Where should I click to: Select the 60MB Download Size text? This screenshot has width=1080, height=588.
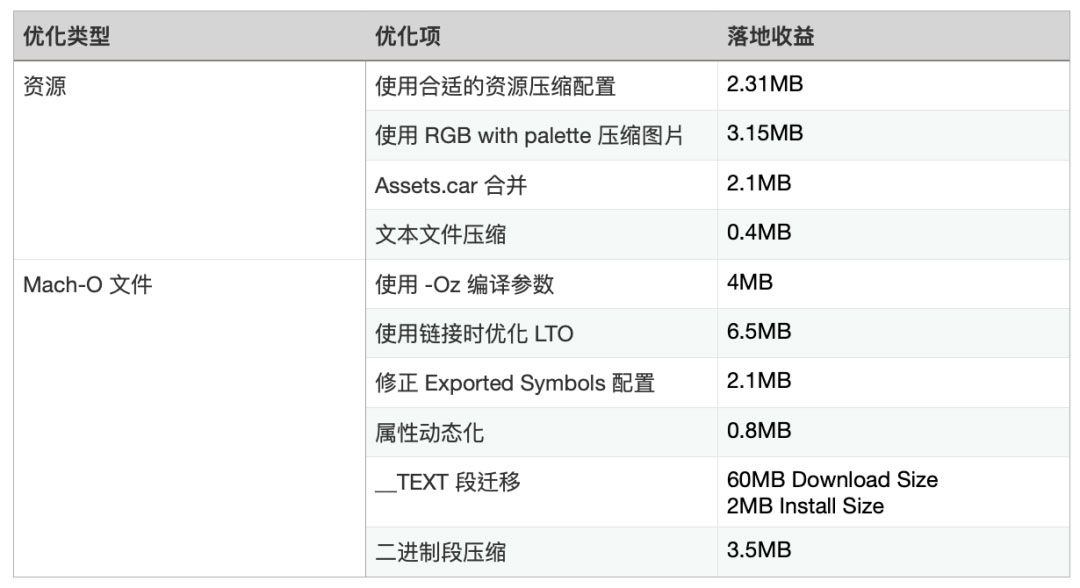[x=832, y=480]
